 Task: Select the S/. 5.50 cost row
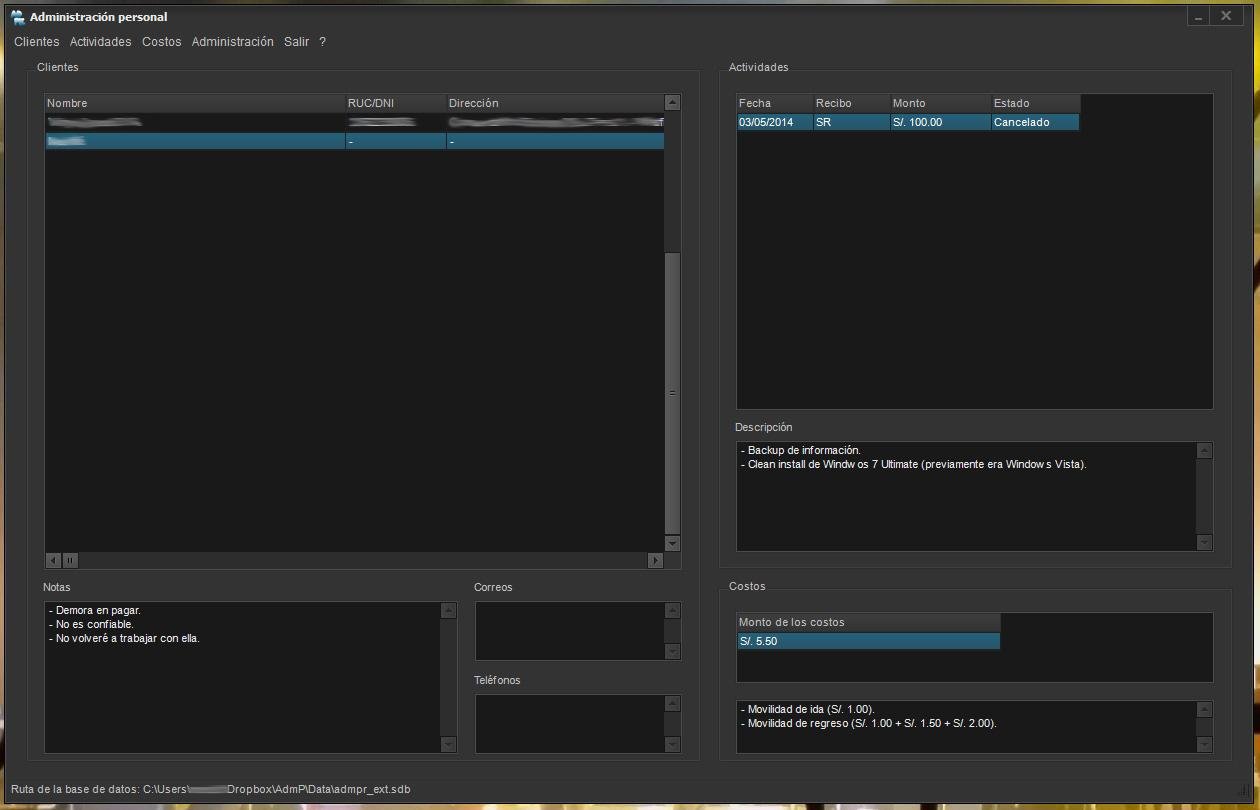(867, 641)
